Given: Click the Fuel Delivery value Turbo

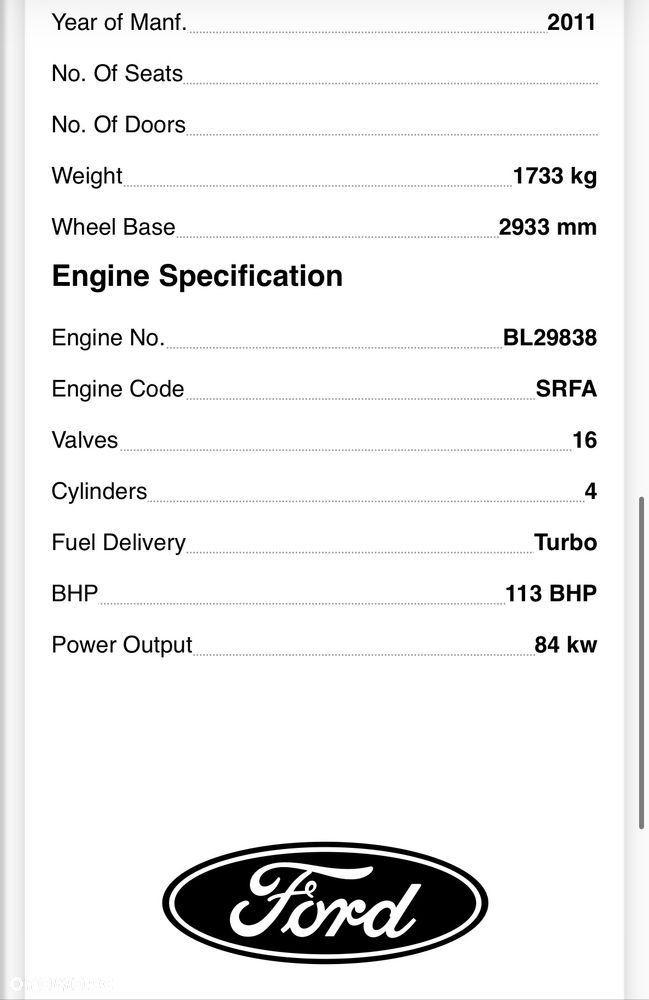Looking at the screenshot, I should [x=565, y=542].
